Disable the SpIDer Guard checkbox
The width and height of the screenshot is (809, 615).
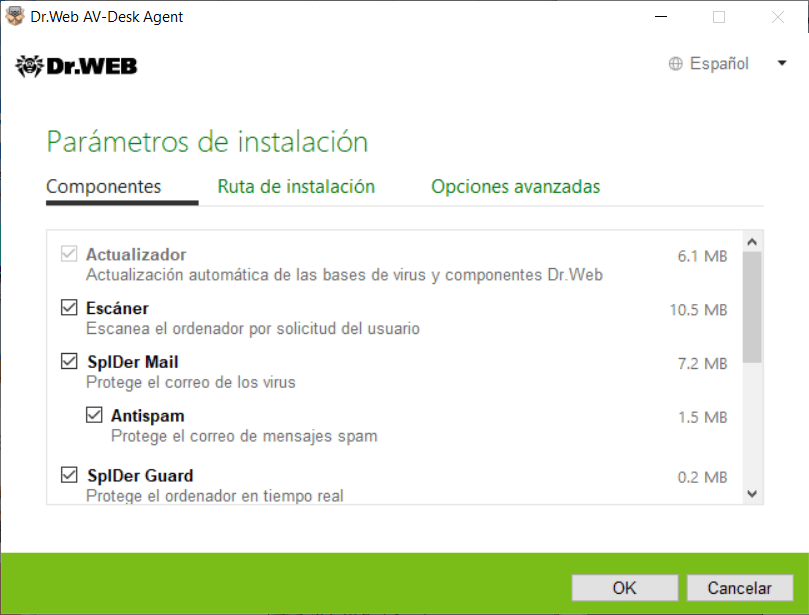(69, 475)
